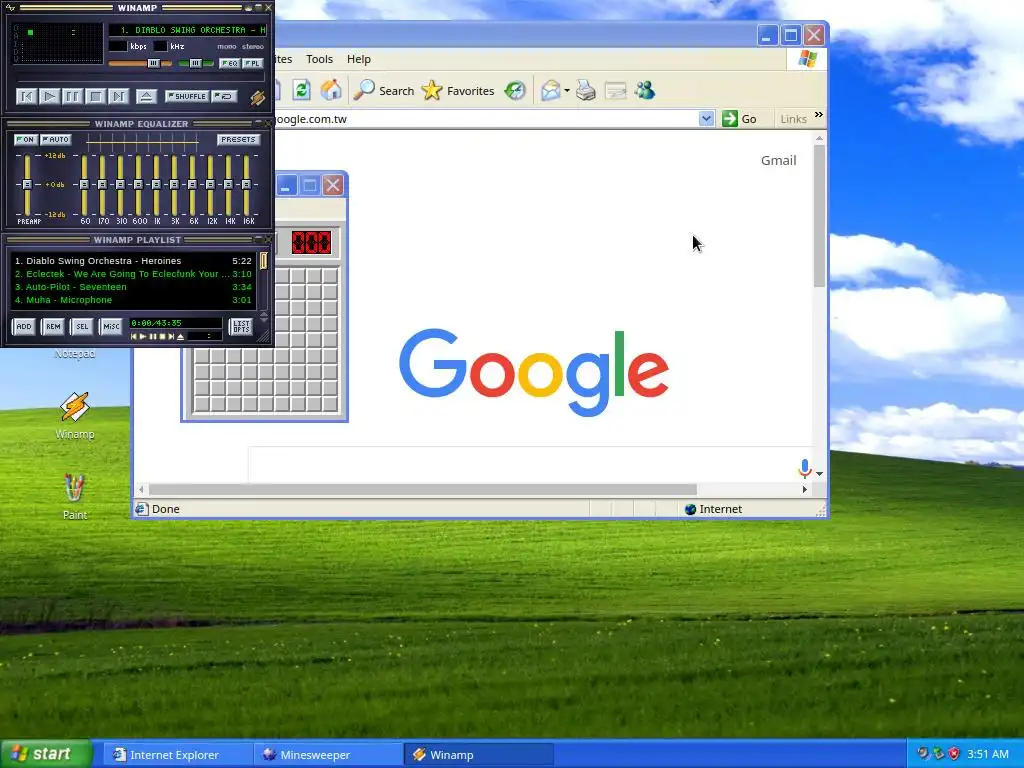1024x768 pixels.
Task: Click the Winamp volume slider handle
Action: [153, 63]
